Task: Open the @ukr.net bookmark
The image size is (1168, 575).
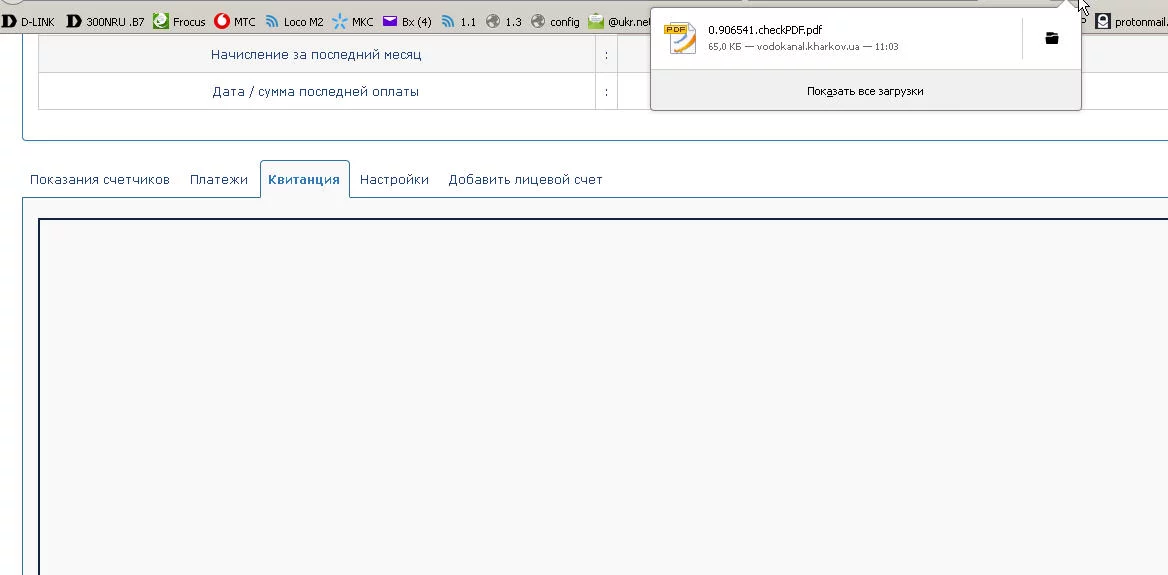Action: point(620,22)
